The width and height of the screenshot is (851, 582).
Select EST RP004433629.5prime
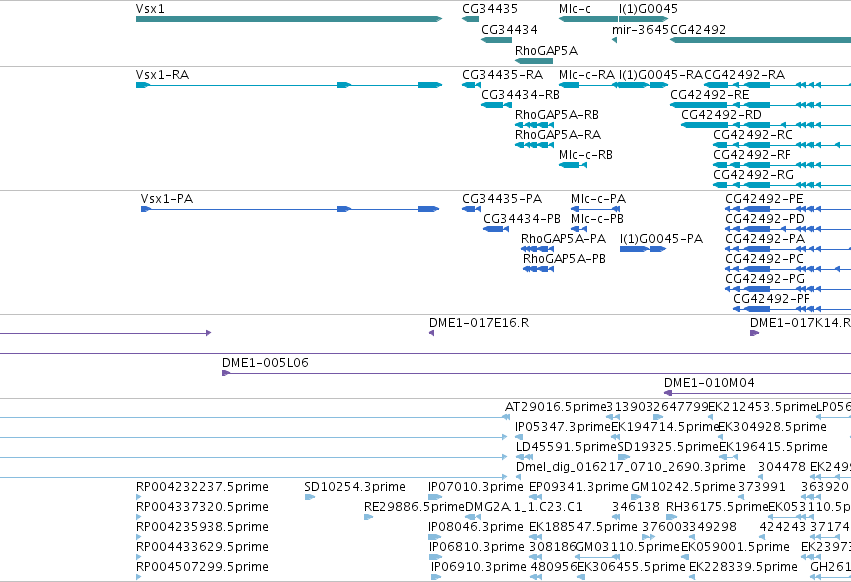(138, 557)
